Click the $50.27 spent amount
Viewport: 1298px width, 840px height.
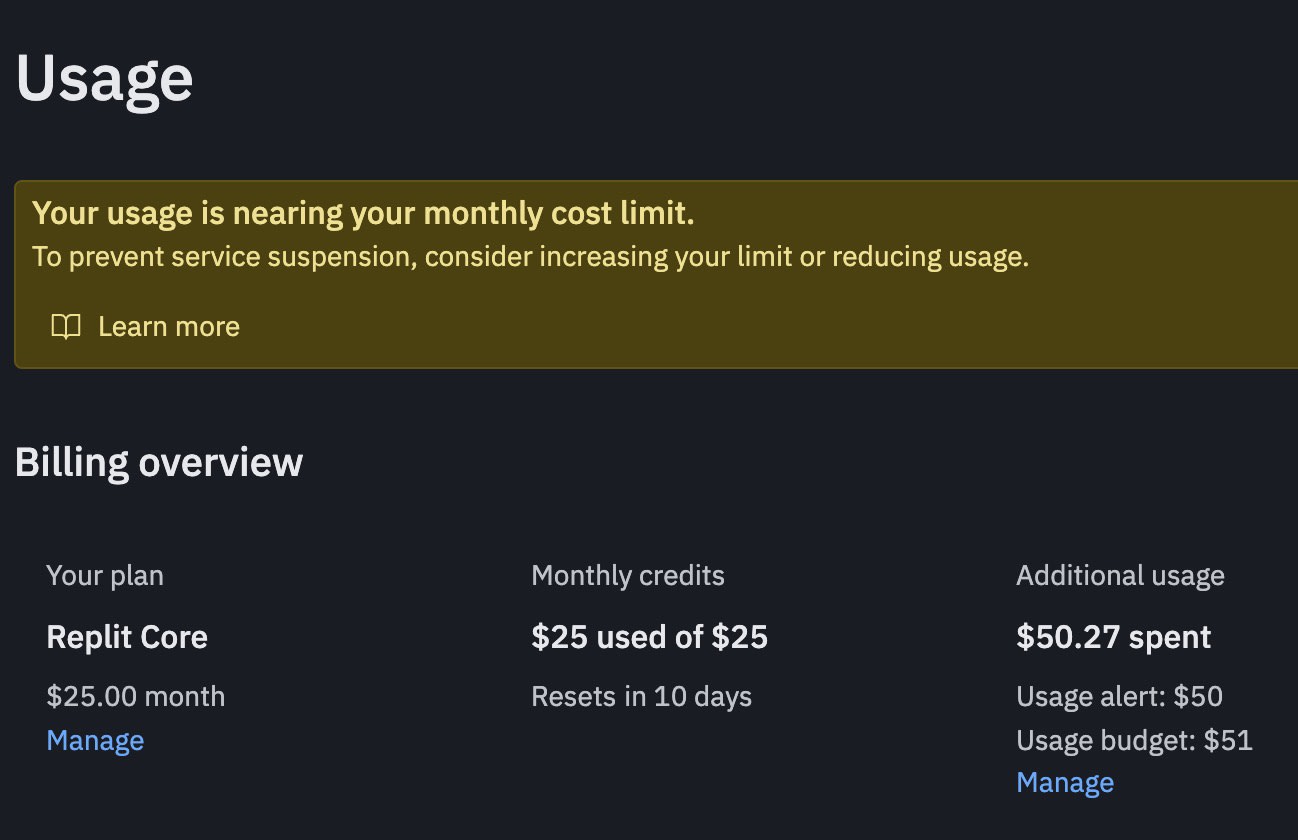tap(1113, 637)
